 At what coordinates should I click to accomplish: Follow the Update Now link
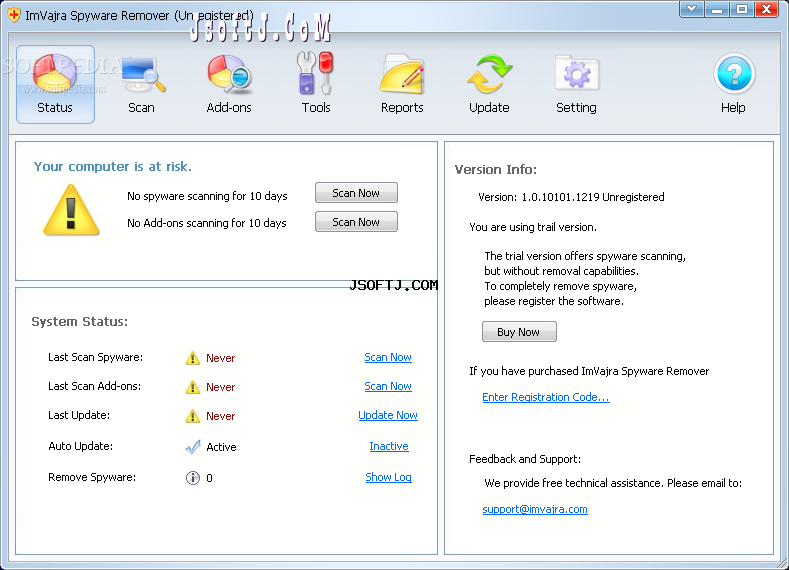click(x=388, y=416)
